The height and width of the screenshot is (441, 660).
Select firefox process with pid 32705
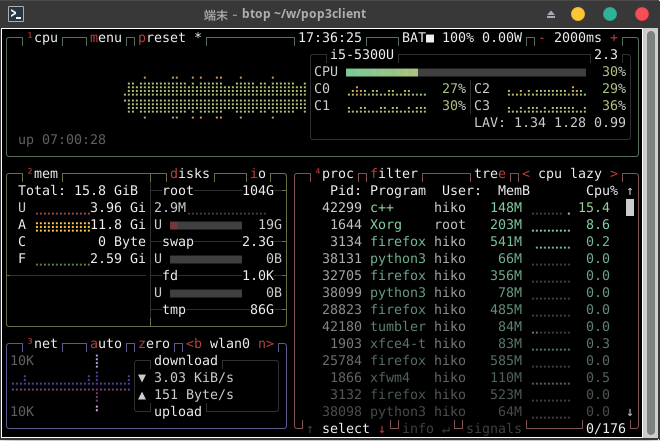pos(466,275)
